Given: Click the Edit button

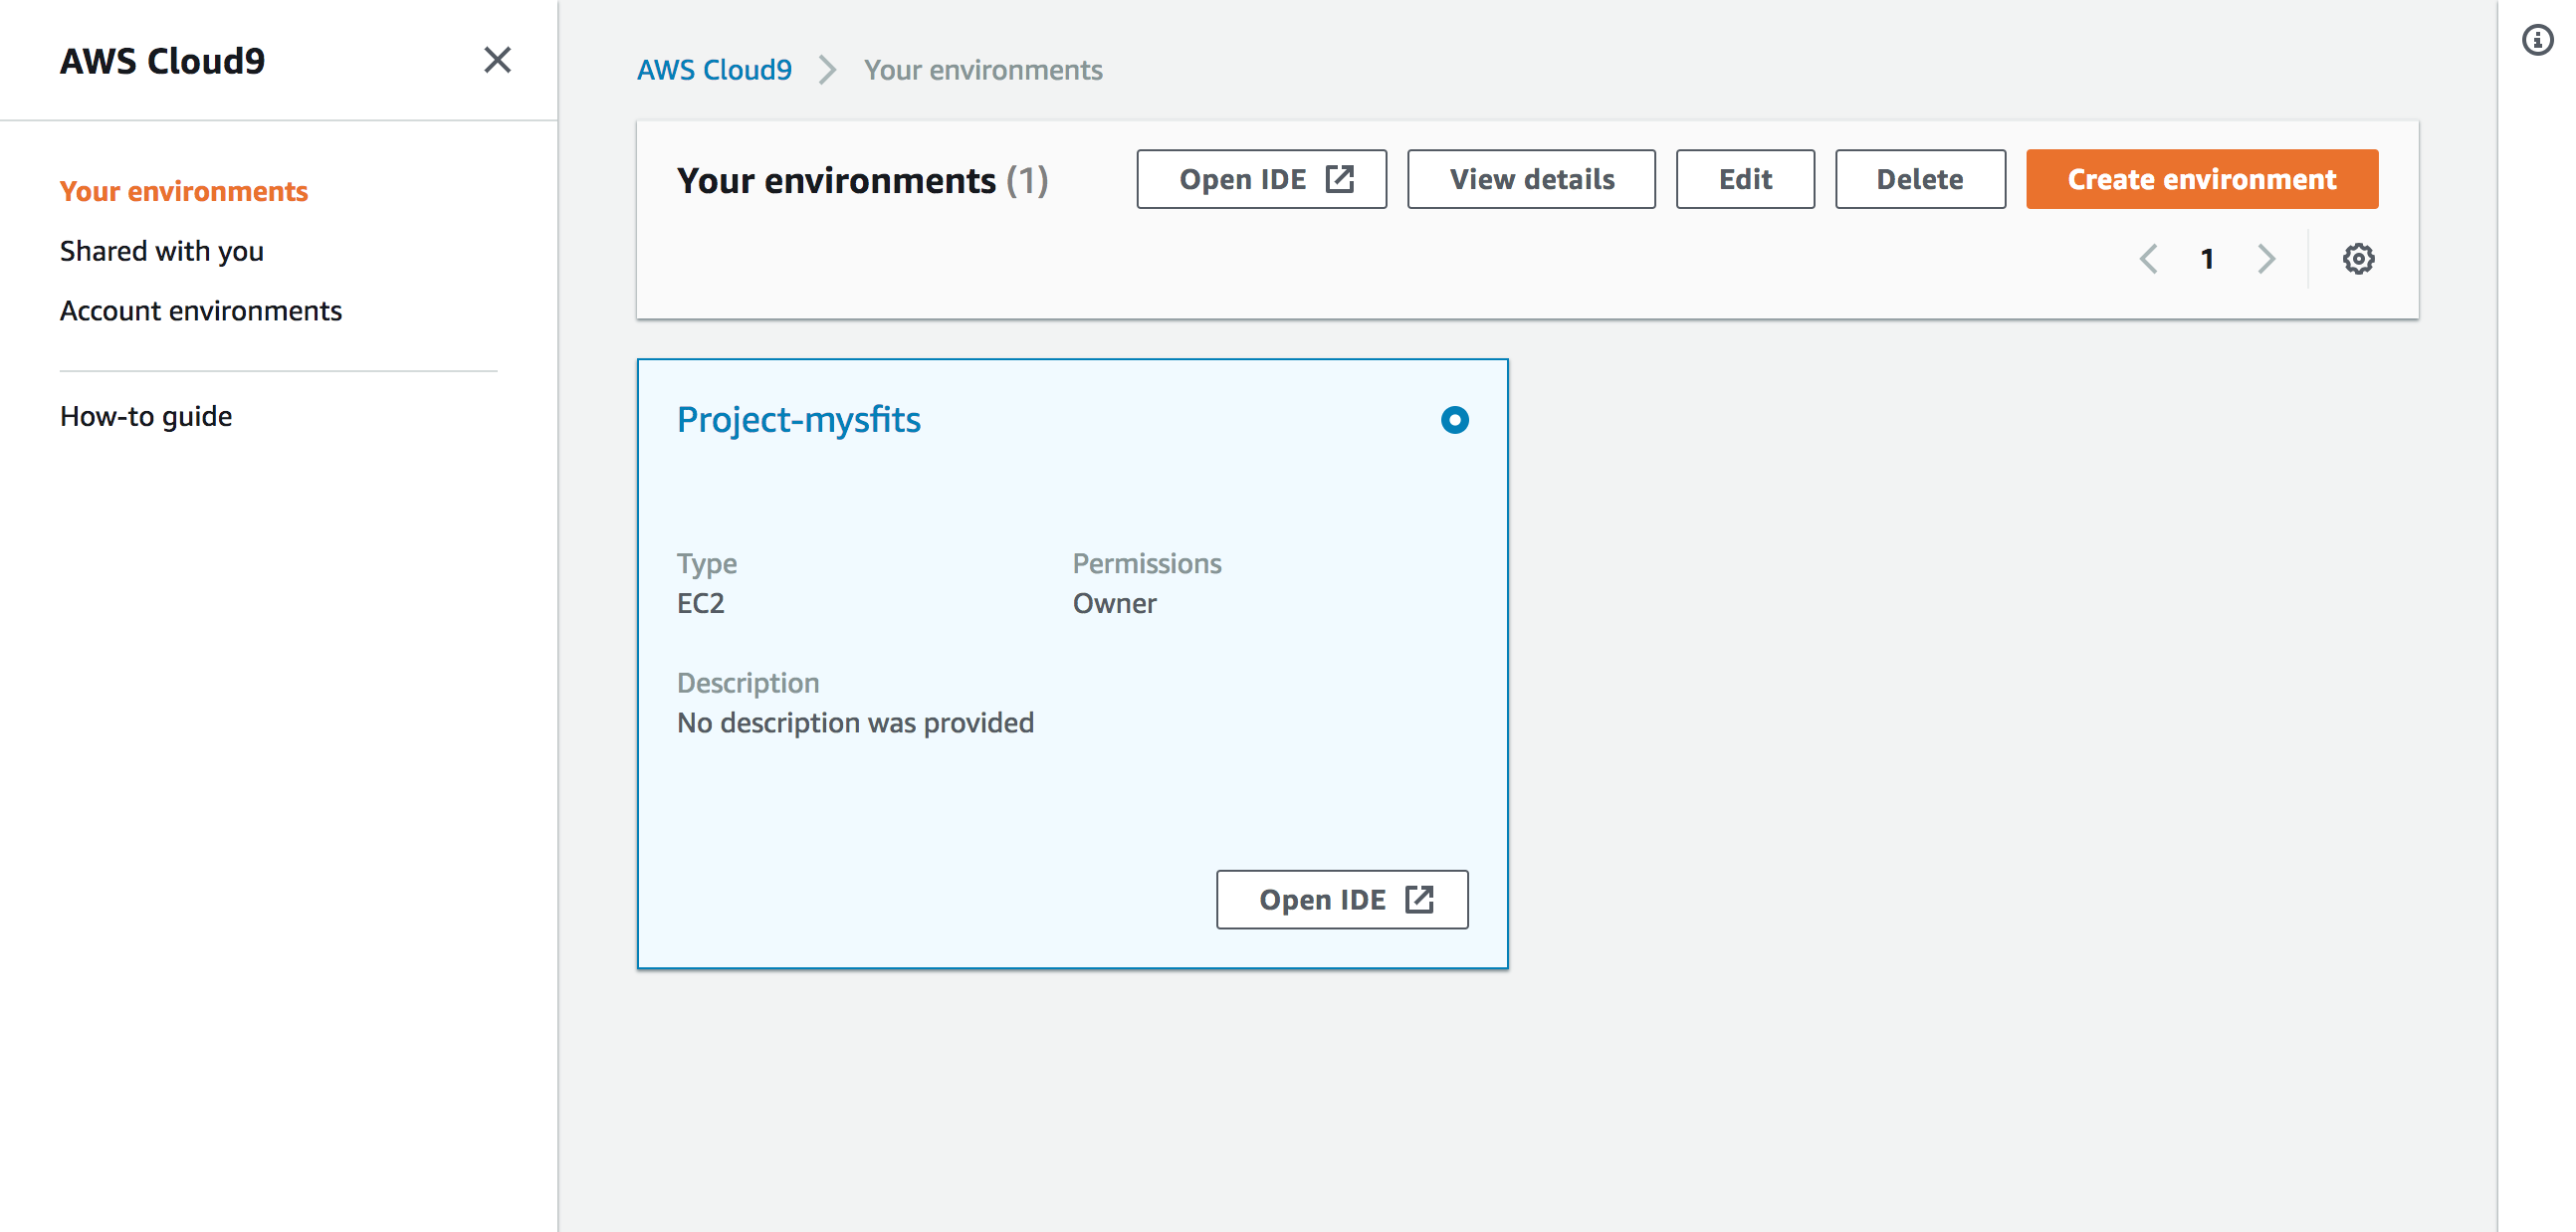Looking at the screenshot, I should pos(1745,179).
